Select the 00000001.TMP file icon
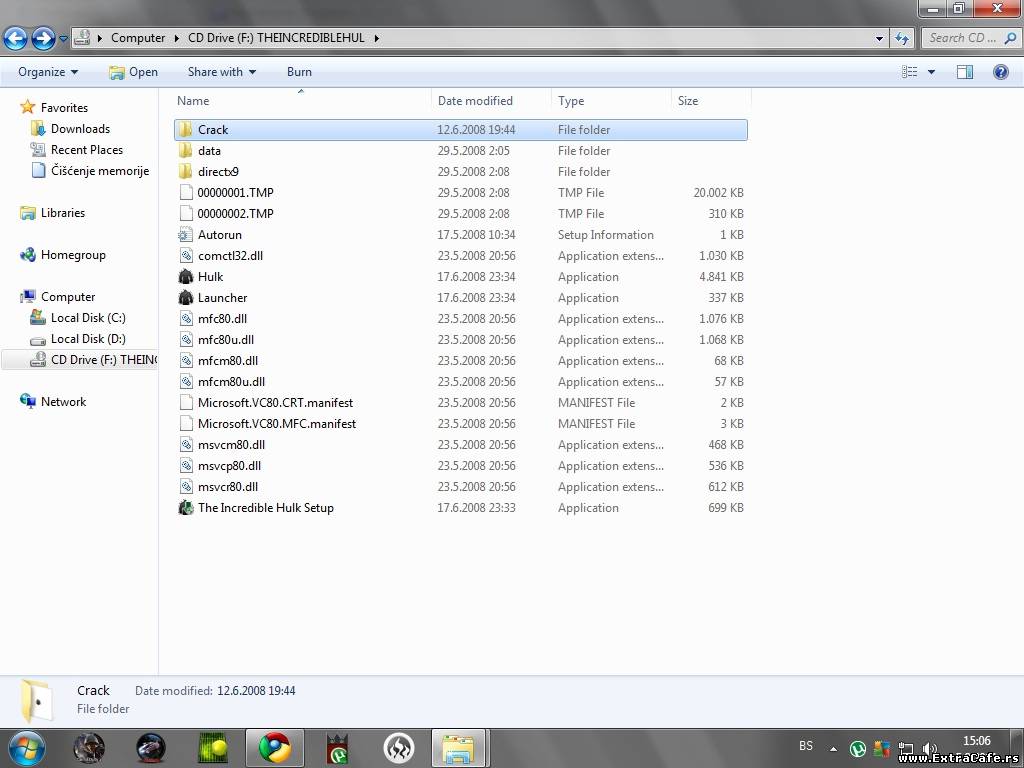Image resolution: width=1024 pixels, height=768 pixels. click(x=185, y=192)
